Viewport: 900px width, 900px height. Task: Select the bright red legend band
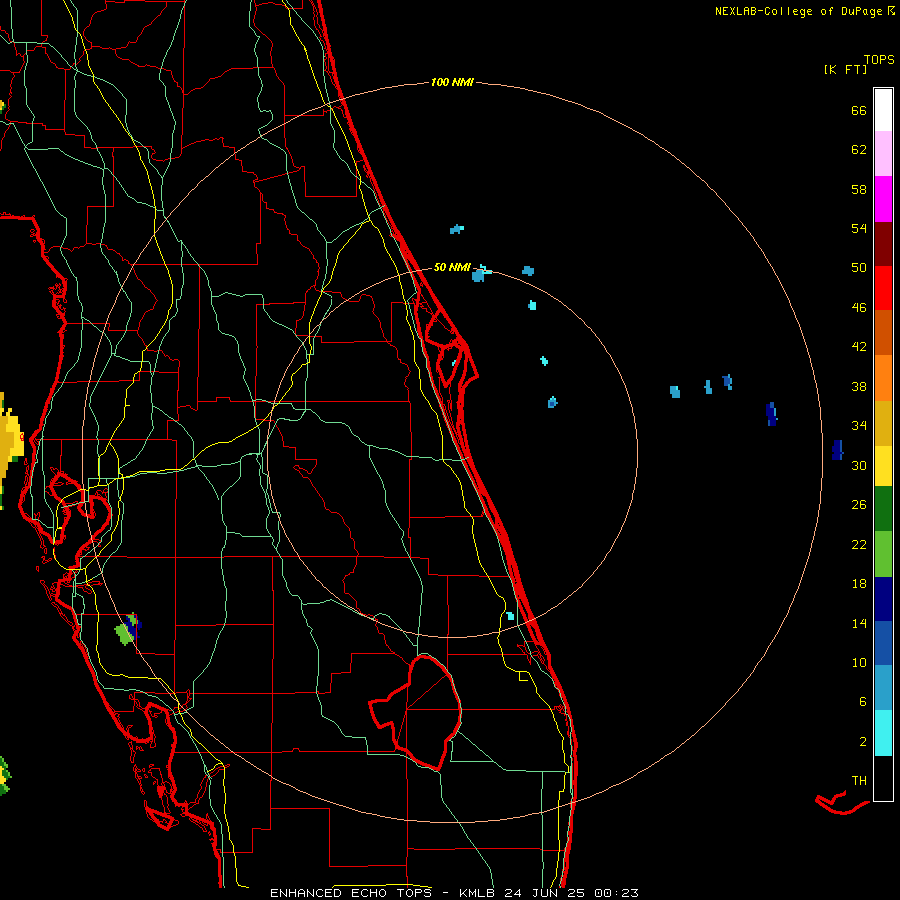pos(883,289)
